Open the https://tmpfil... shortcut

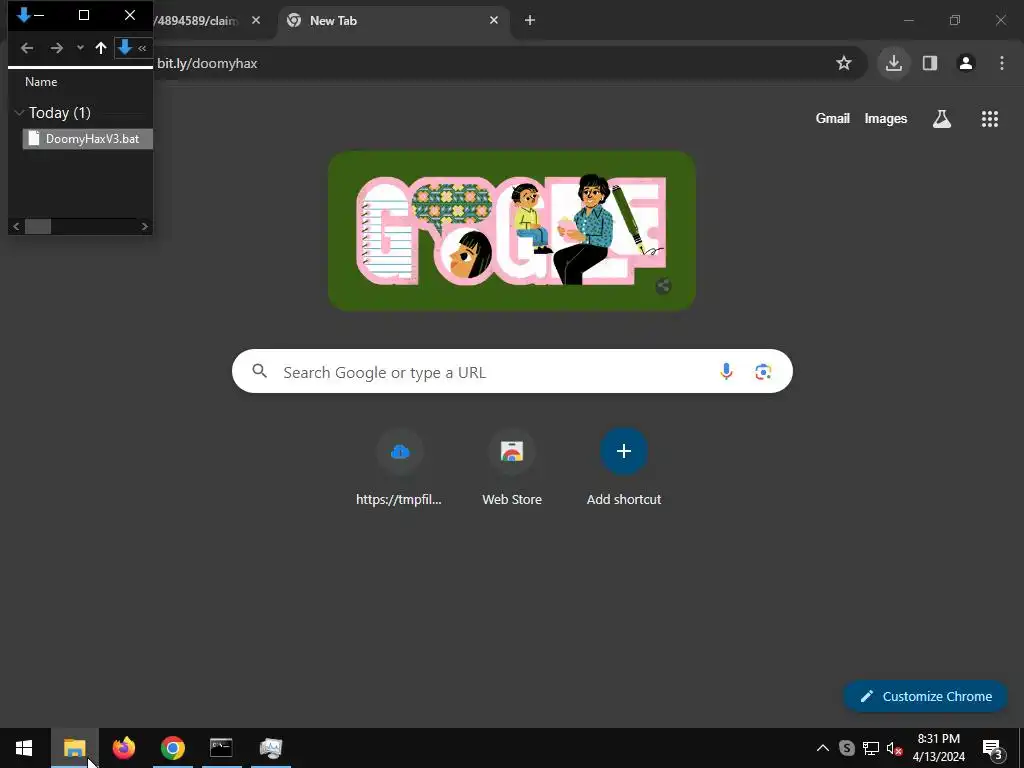(399, 467)
